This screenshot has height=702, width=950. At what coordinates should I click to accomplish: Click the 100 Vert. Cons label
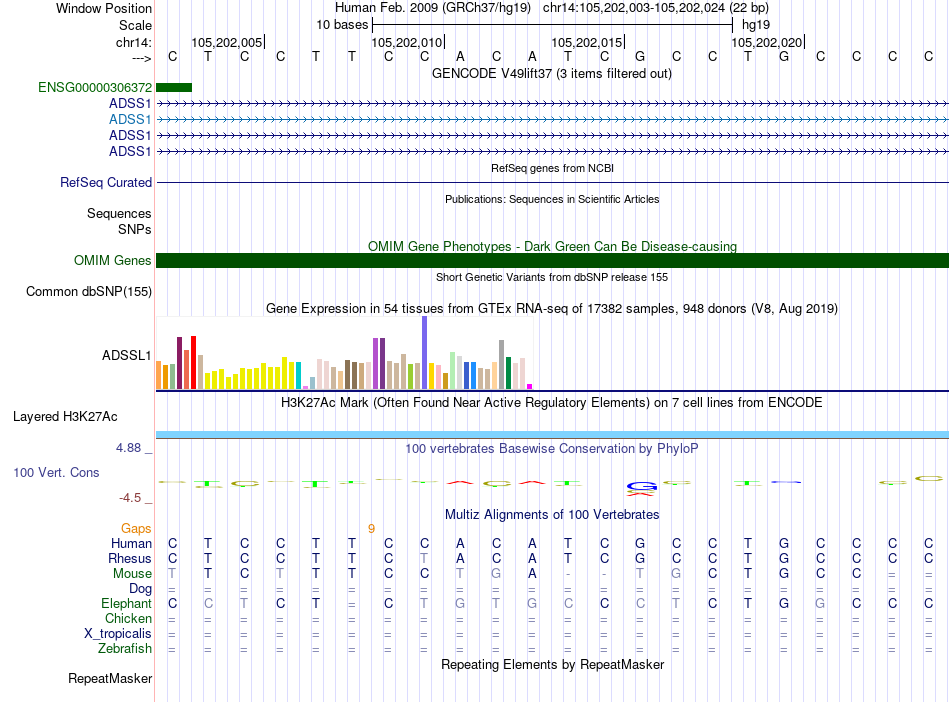[x=56, y=472]
